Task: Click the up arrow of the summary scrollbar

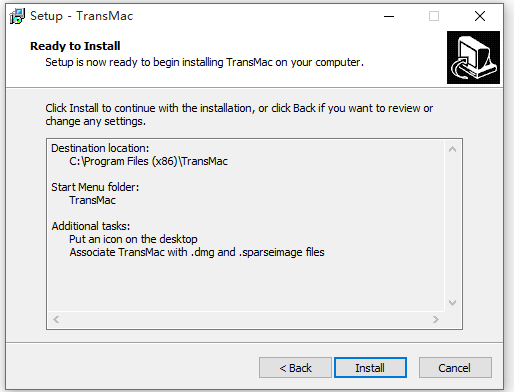Action: [452, 149]
